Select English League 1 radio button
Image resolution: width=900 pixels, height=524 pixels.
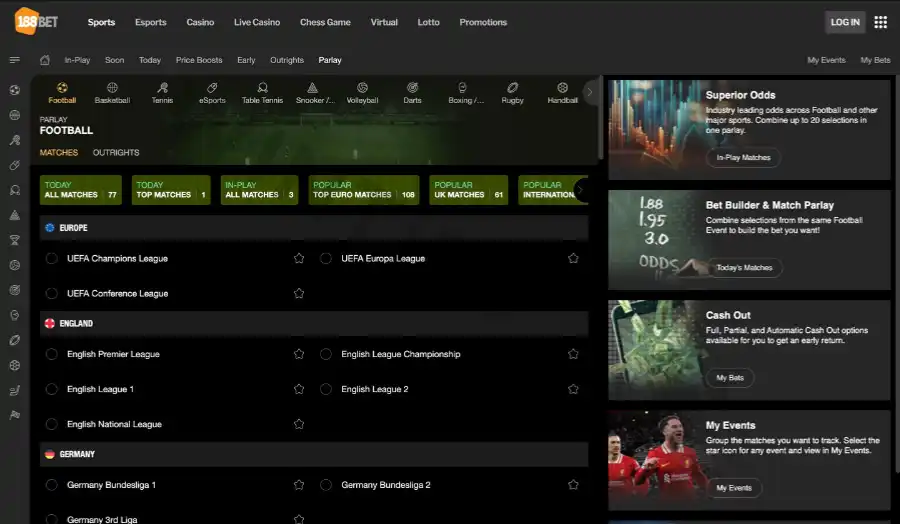pyautogui.click(x=52, y=389)
